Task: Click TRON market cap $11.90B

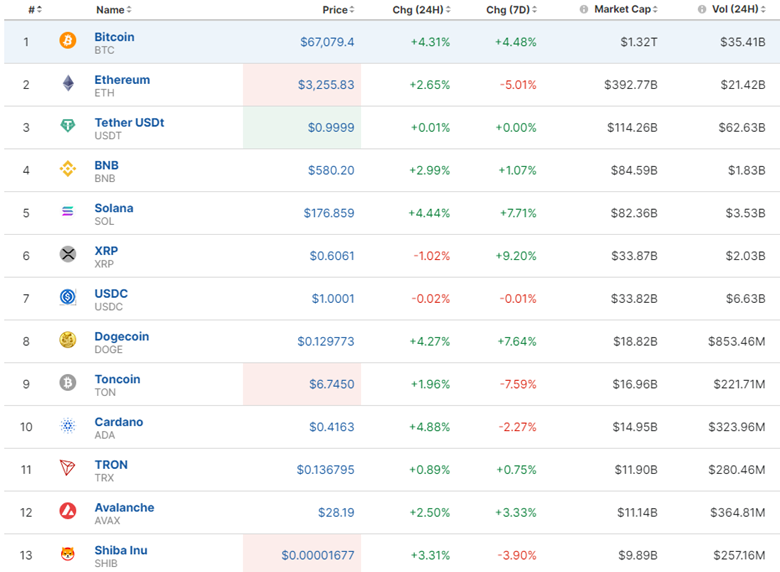Action: click(636, 470)
